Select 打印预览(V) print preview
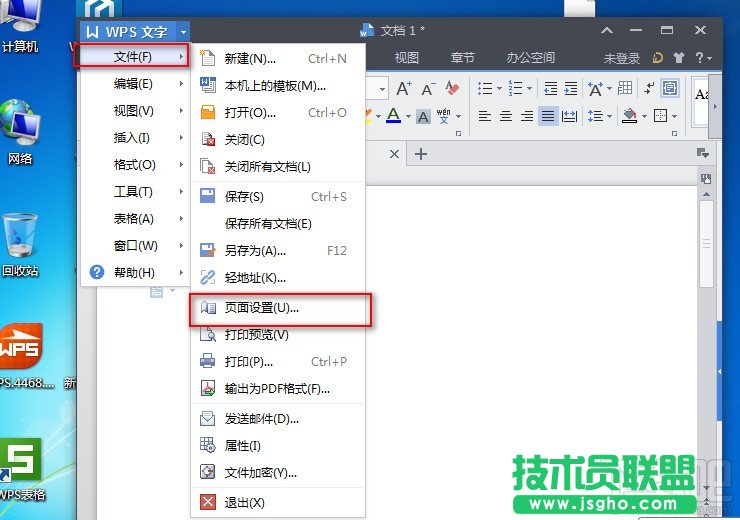This screenshot has height=520, width=740. pyautogui.click(x=278, y=335)
